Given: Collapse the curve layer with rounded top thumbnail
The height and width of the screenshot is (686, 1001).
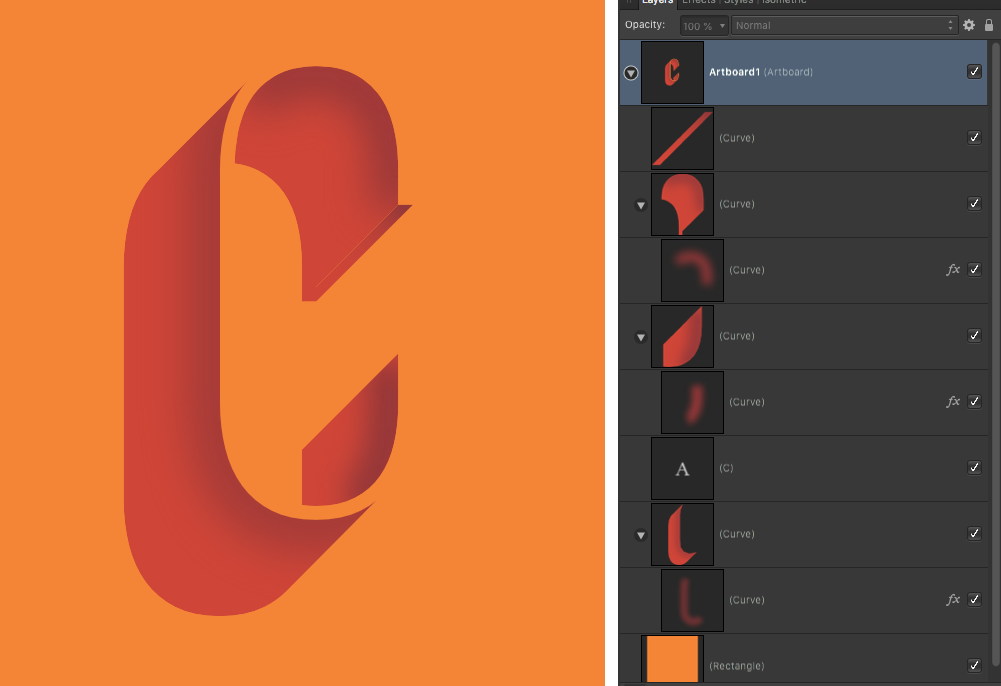Looking at the screenshot, I should pos(641,205).
